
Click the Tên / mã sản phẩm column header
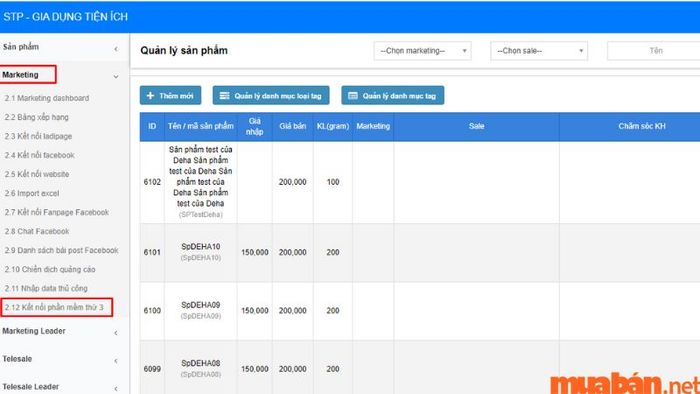(x=200, y=127)
